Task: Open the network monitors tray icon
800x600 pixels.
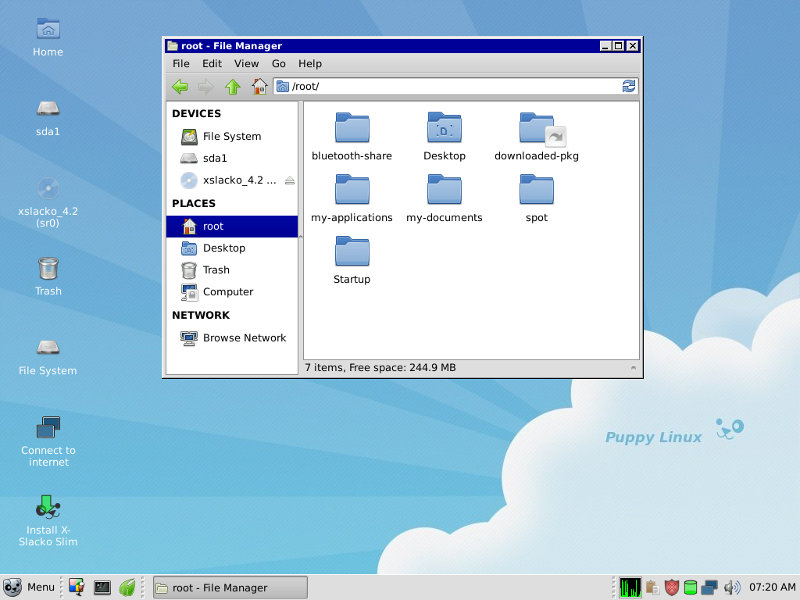Action: [x=709, y=588]
